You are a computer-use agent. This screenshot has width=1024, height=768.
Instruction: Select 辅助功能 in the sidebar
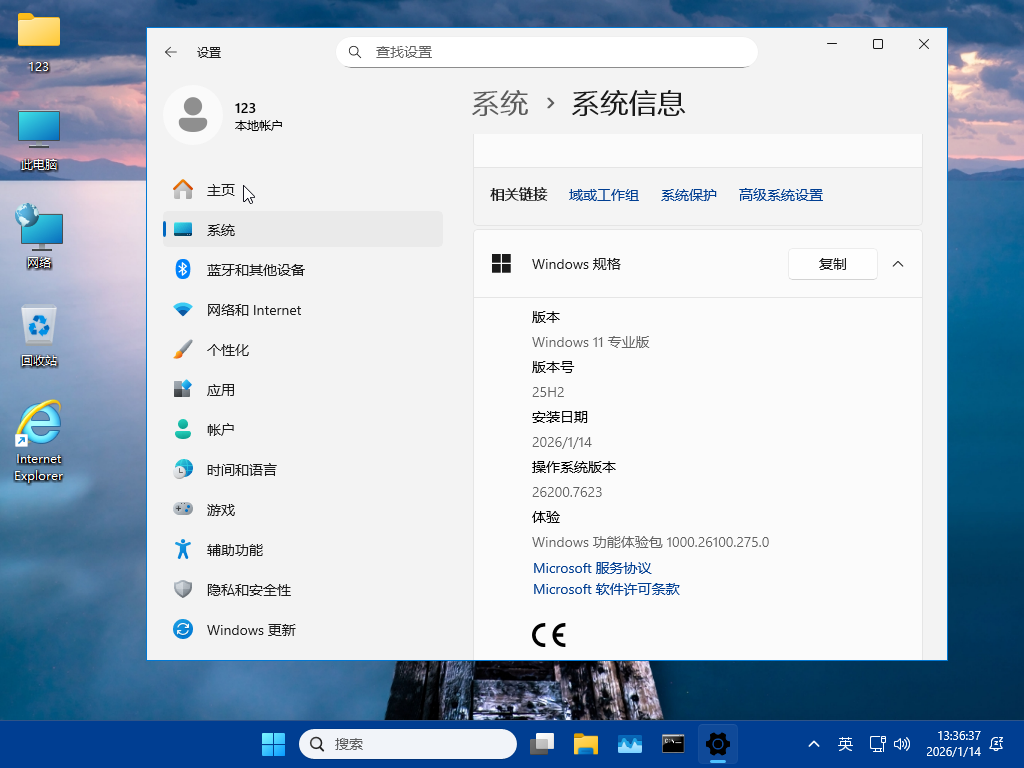click(234, 550)
